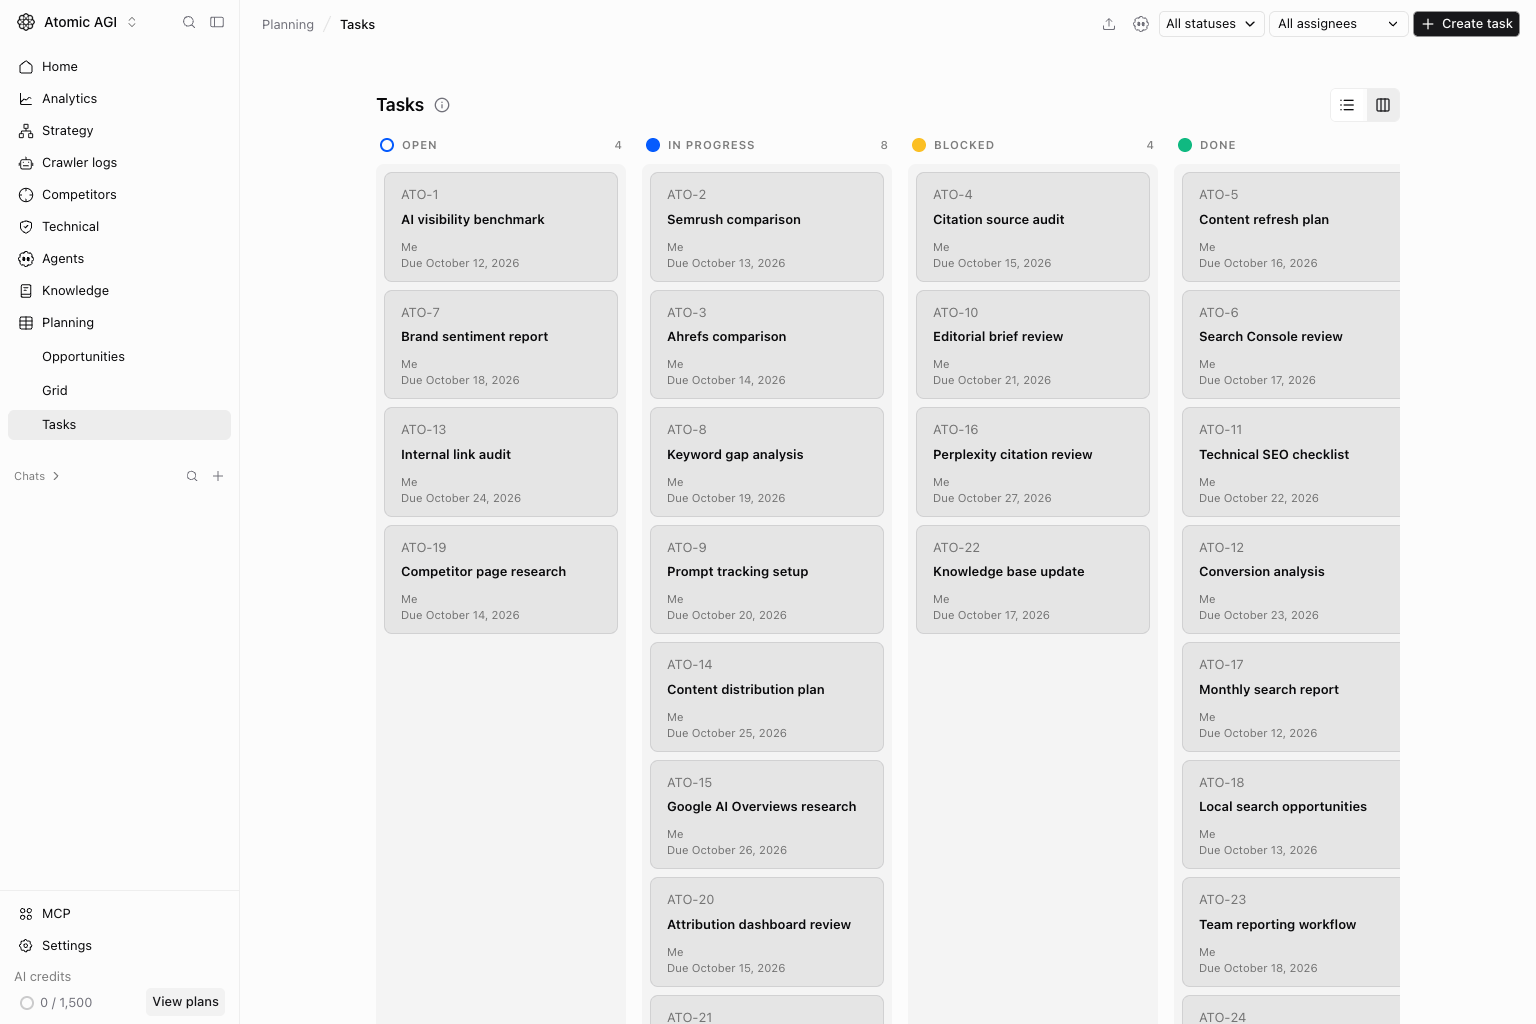This screenshot has height=1024, width=1536.
Task: Open the agent icon next to status filter
Action: 1141,24
